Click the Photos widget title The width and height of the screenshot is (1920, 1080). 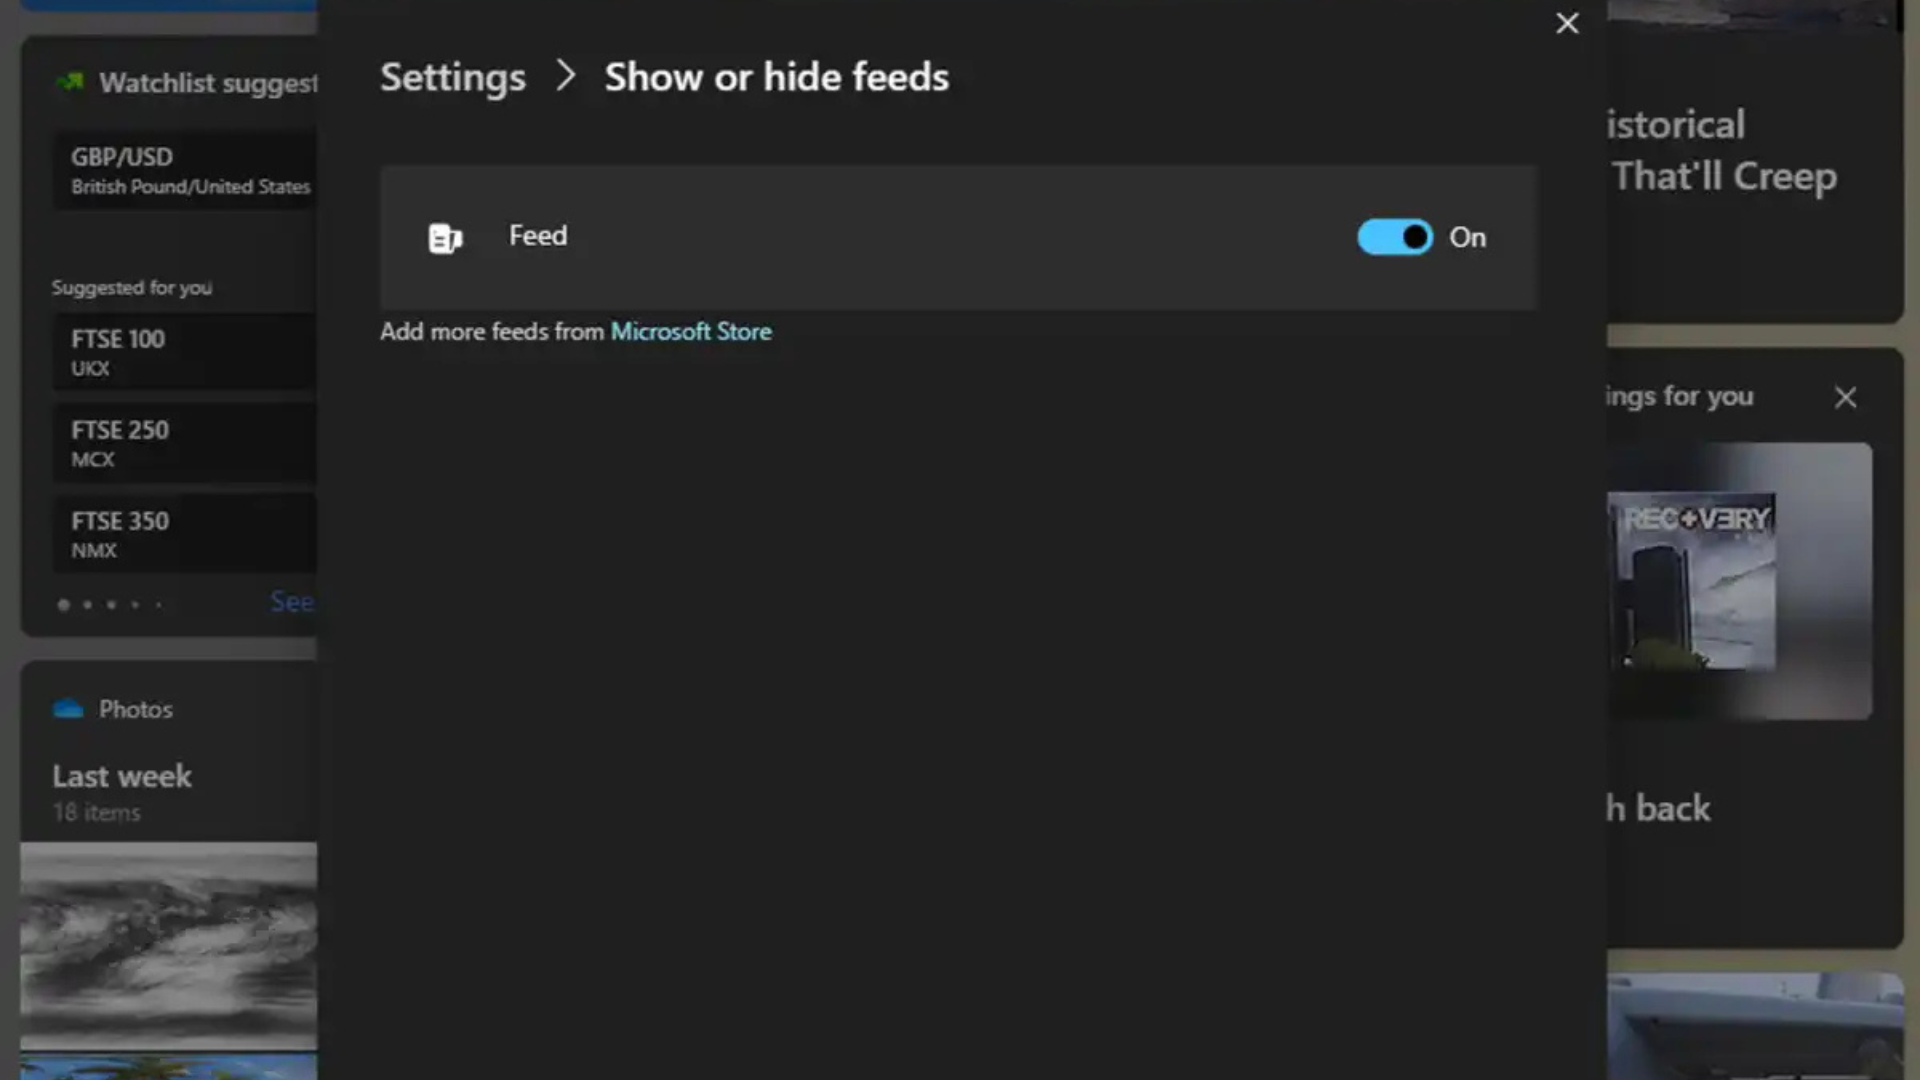(x=135, y=709)
